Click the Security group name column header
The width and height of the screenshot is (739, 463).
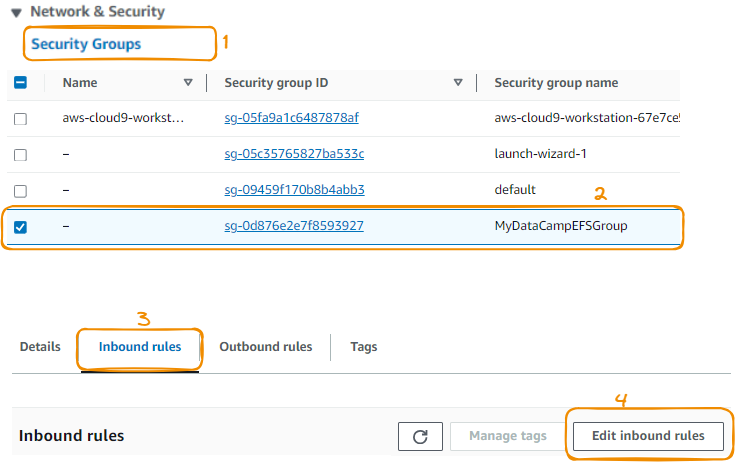(556, 83)
